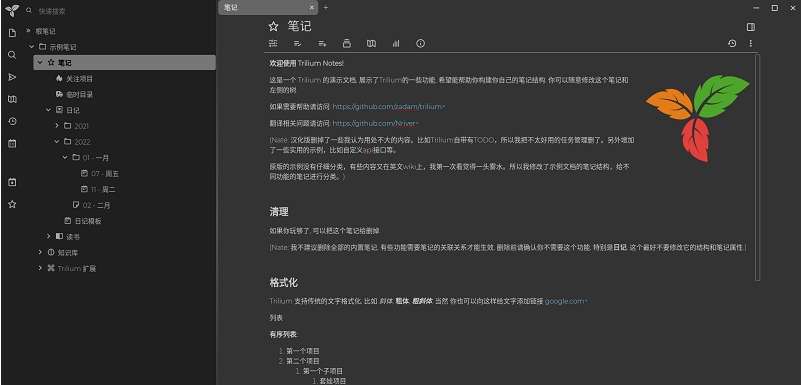
Task: Open the Note Map ribbon icon
Action: (371, 43)
